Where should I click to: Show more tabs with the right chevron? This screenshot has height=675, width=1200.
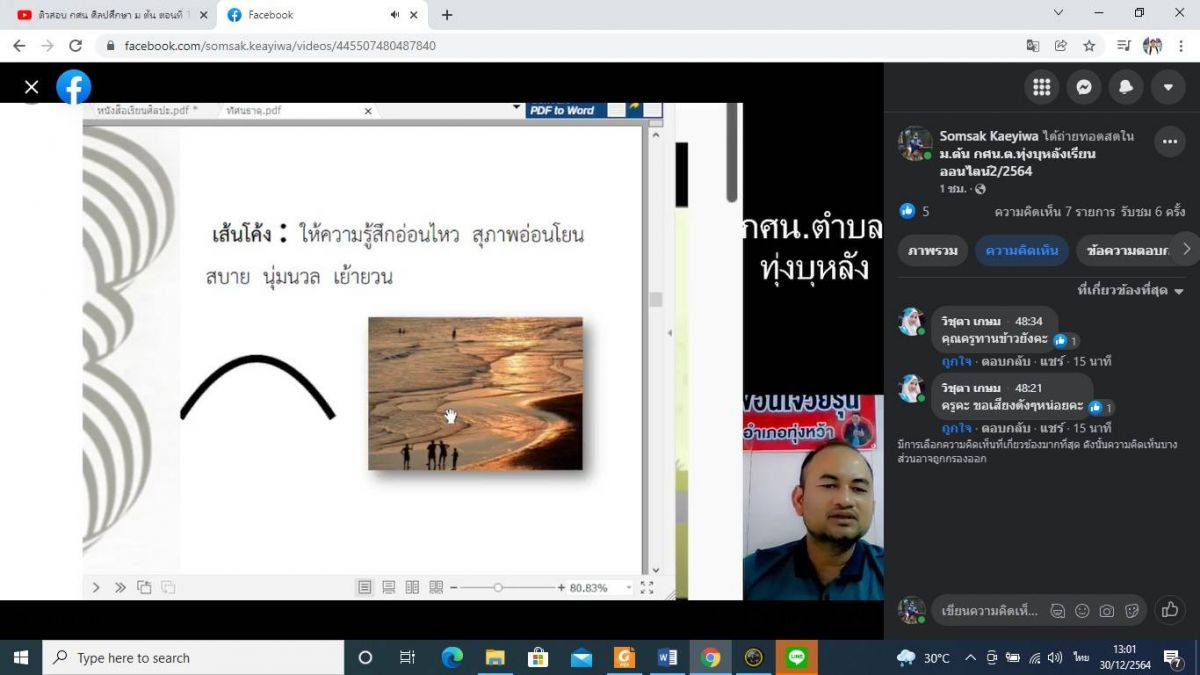tap(1186, 249)
